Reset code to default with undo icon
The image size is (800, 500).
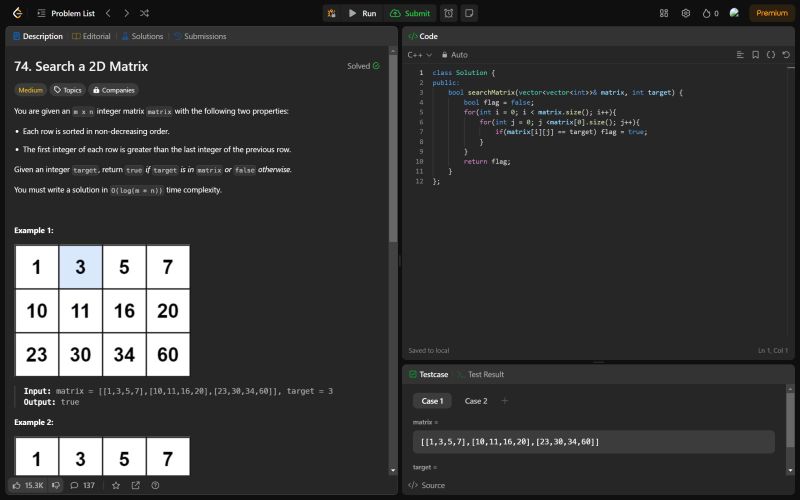[786, 55]
